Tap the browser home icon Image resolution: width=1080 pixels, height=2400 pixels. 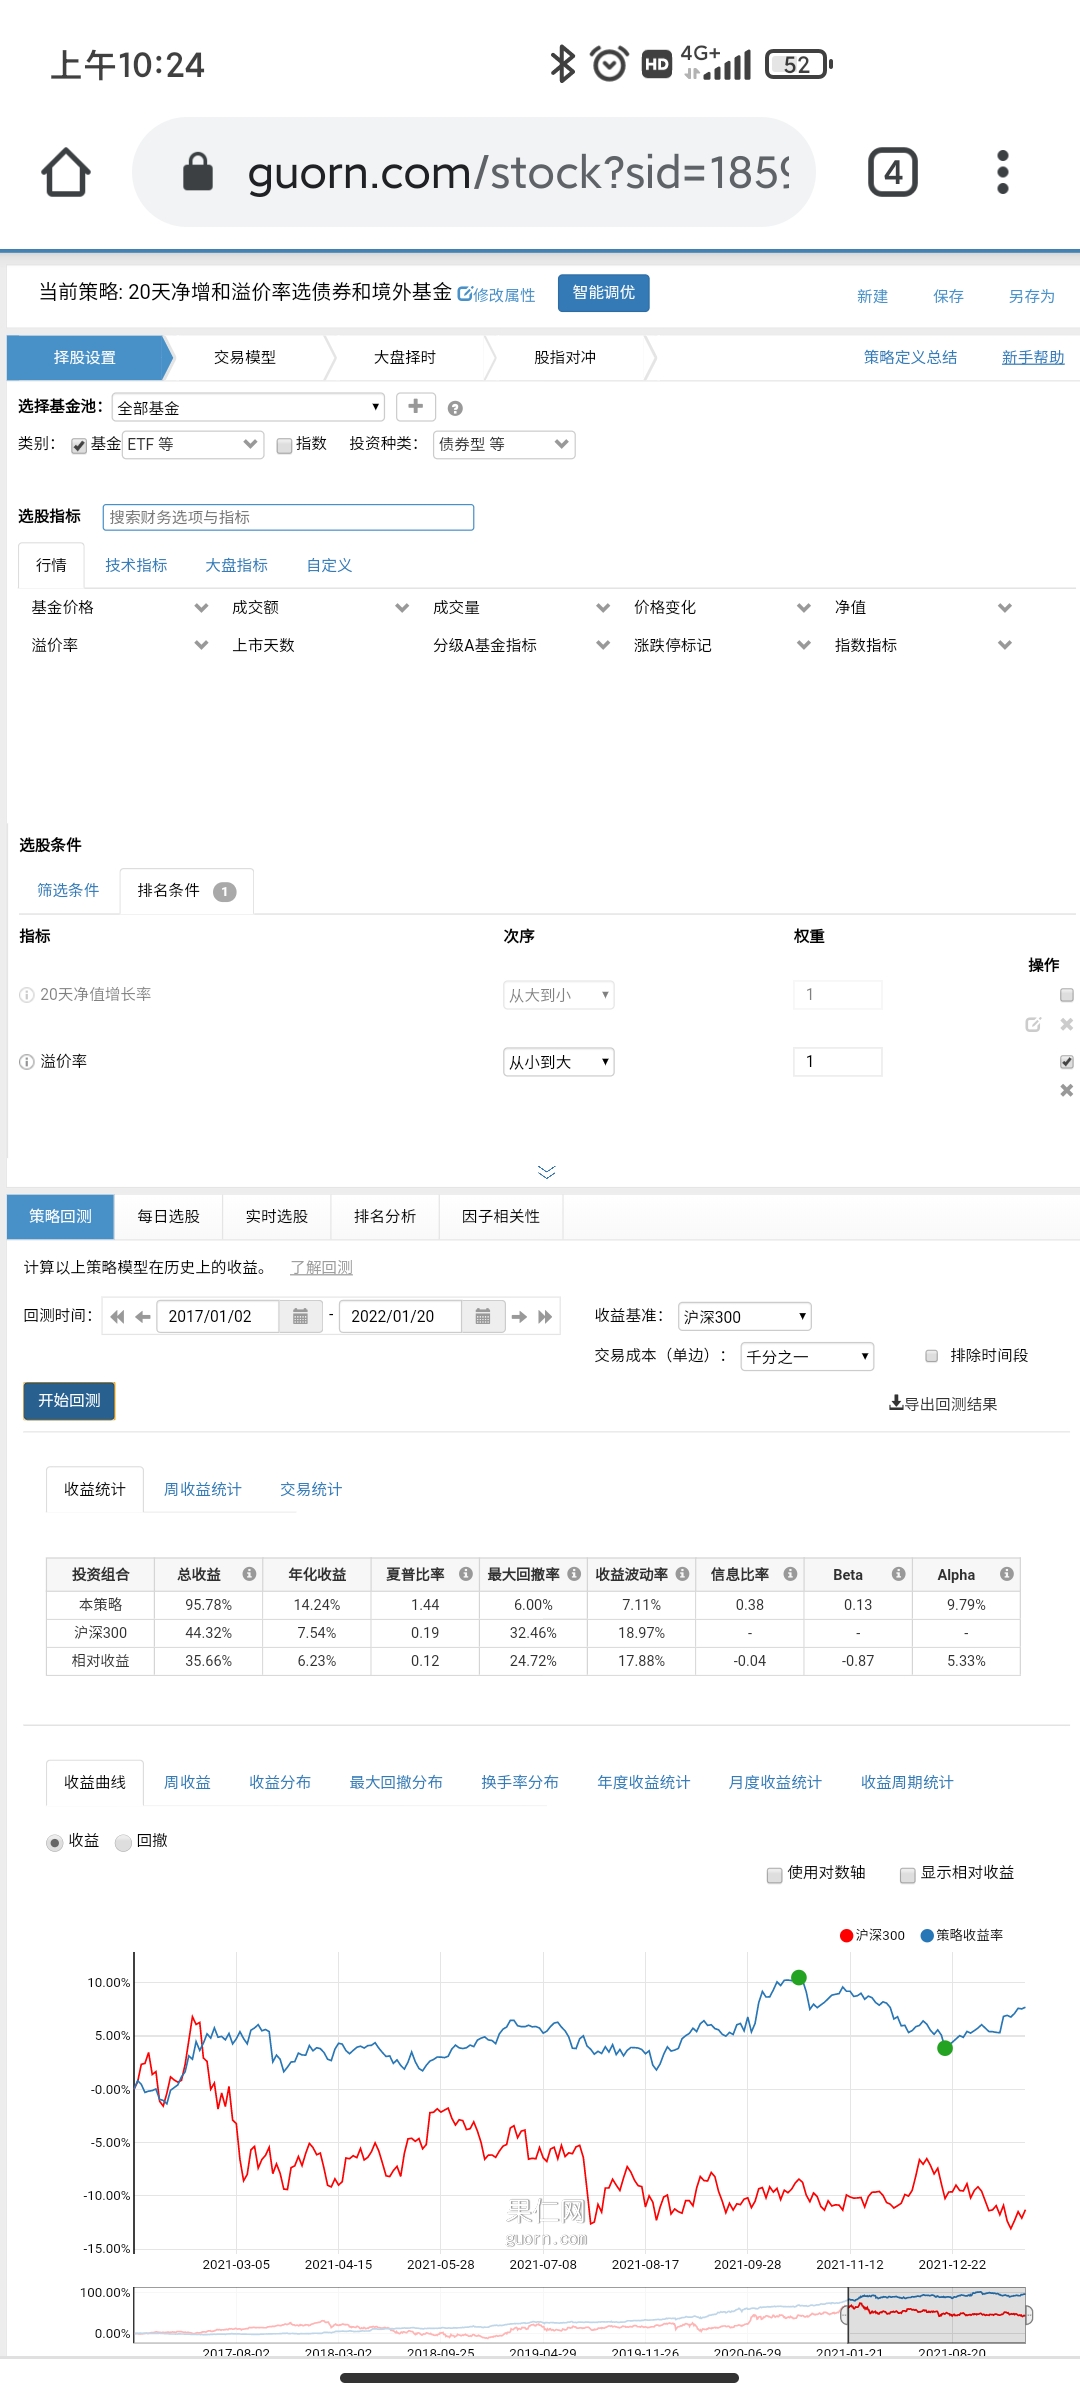pos(66,172)
